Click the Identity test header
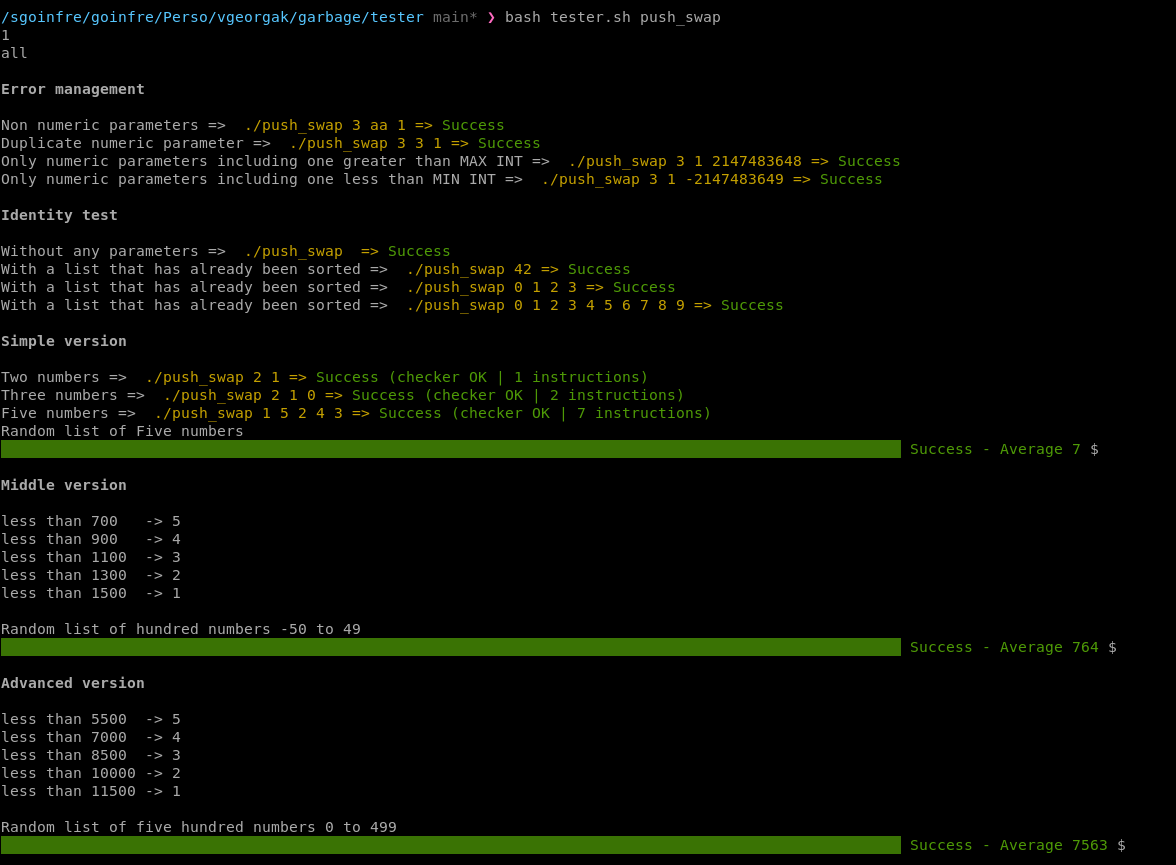This screenshot has width=1176, height=865. (59, 215)
